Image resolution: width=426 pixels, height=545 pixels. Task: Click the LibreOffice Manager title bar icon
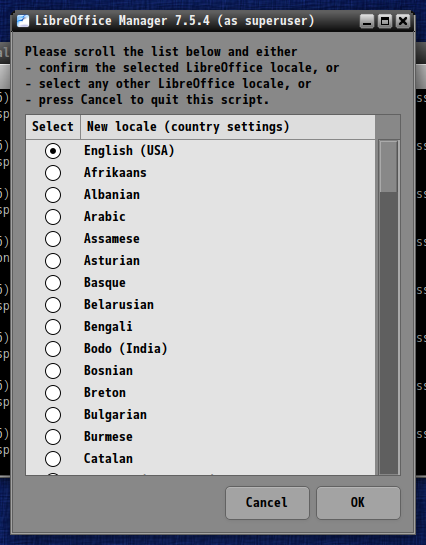(x=23, y=21)
